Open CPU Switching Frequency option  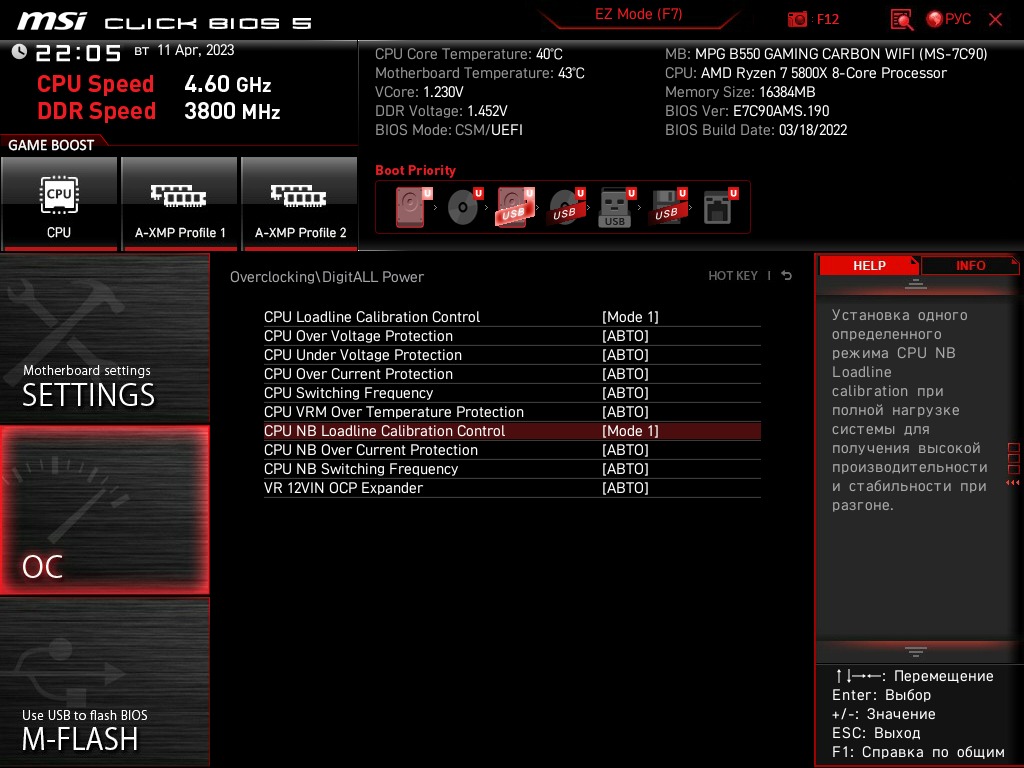(512, 392)
